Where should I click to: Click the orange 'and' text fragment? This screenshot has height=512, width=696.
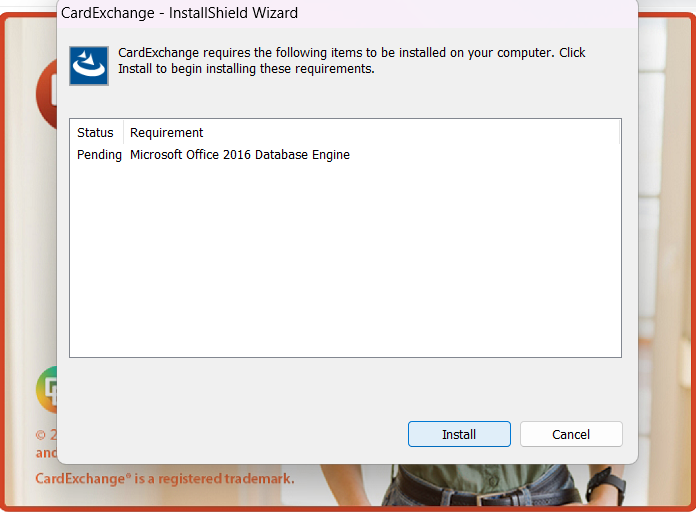(46, 453)
